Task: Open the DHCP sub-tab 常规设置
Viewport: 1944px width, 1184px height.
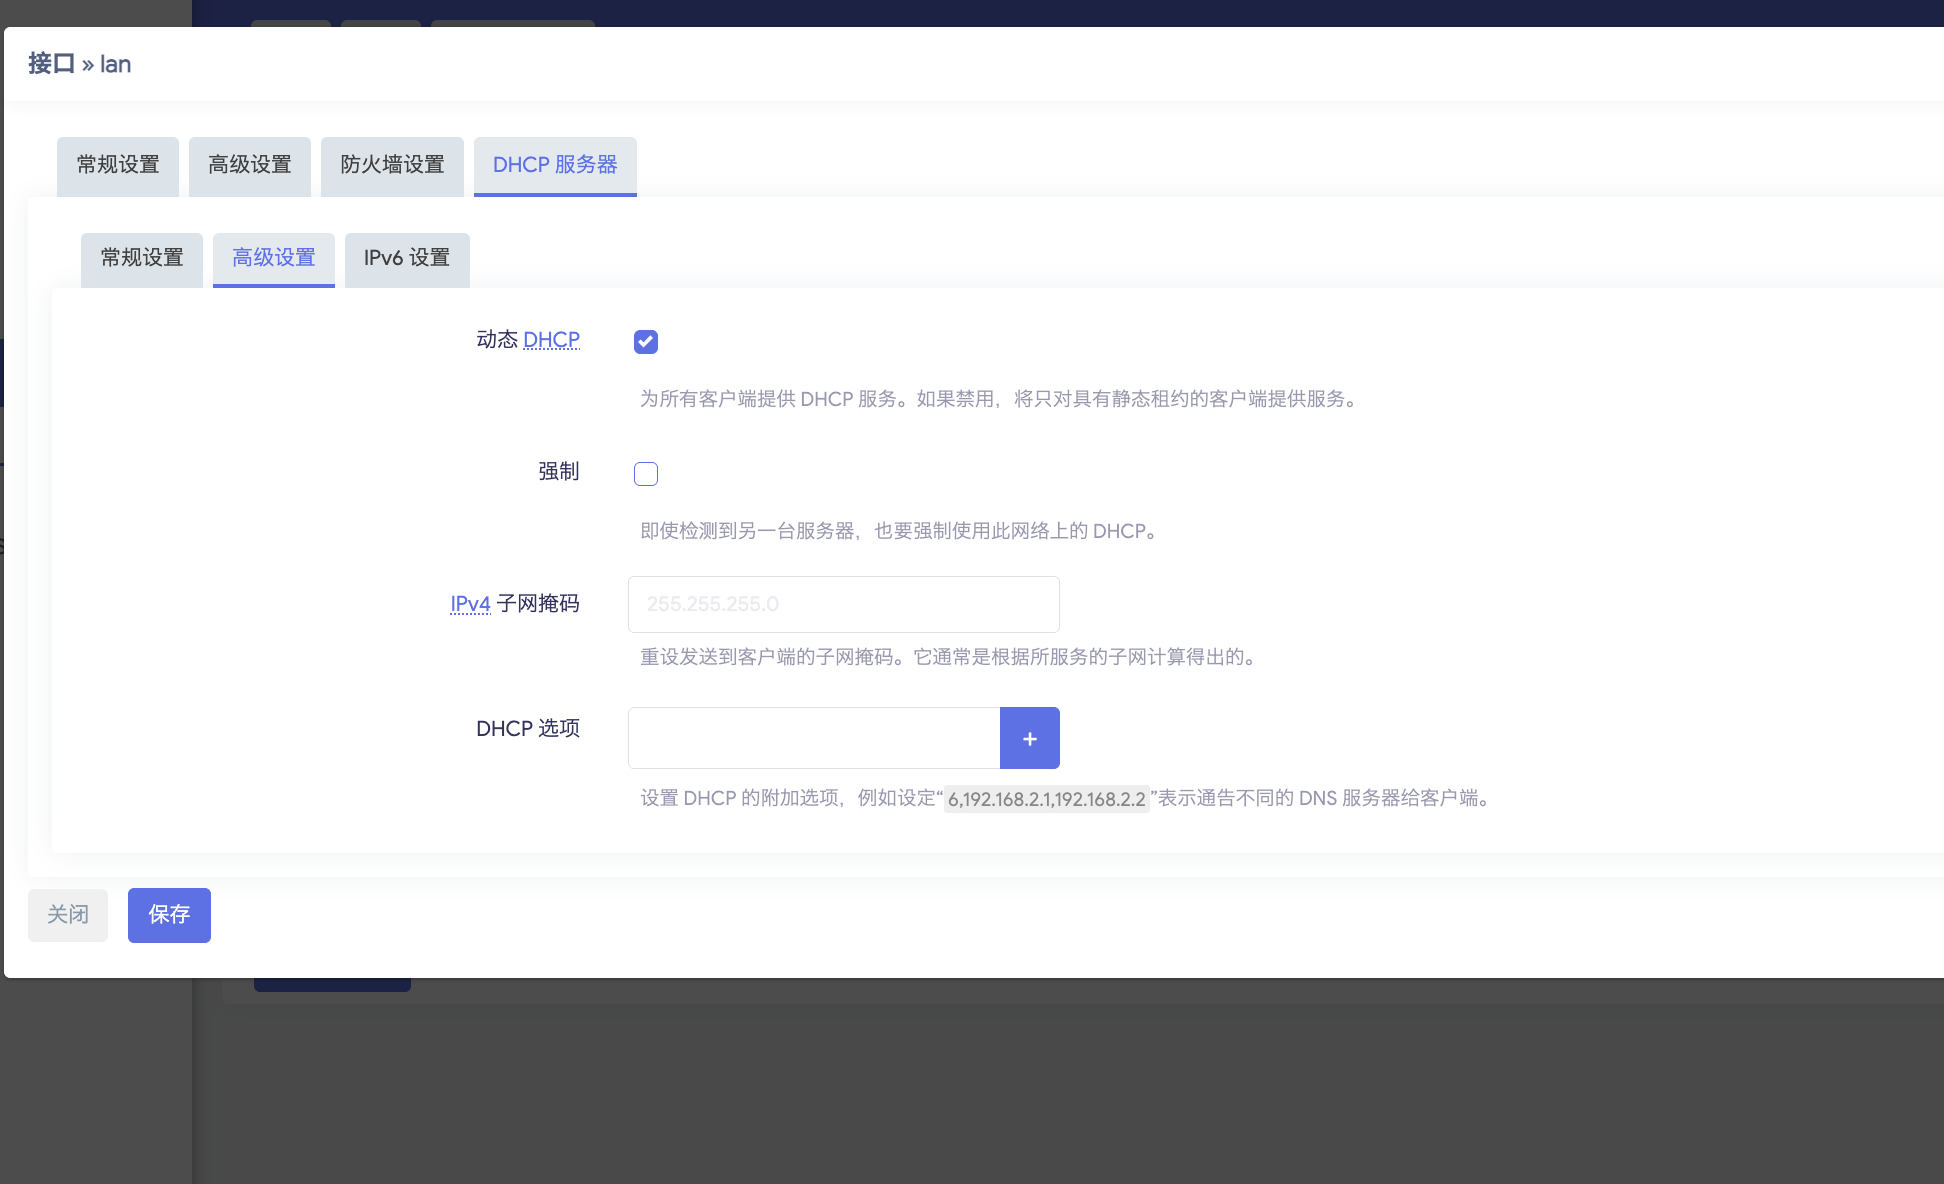Action: (x=142, y=258)
